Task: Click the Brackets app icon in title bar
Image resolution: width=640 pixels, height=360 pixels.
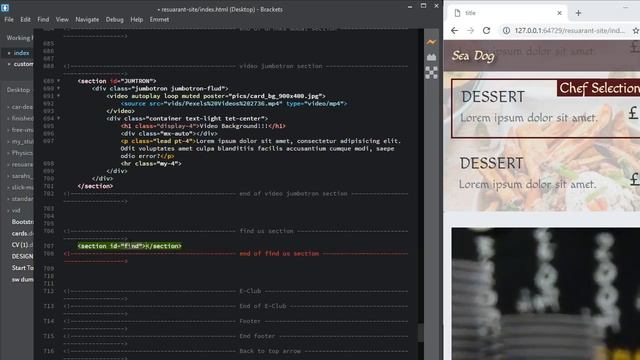Action: click(5, 8)
